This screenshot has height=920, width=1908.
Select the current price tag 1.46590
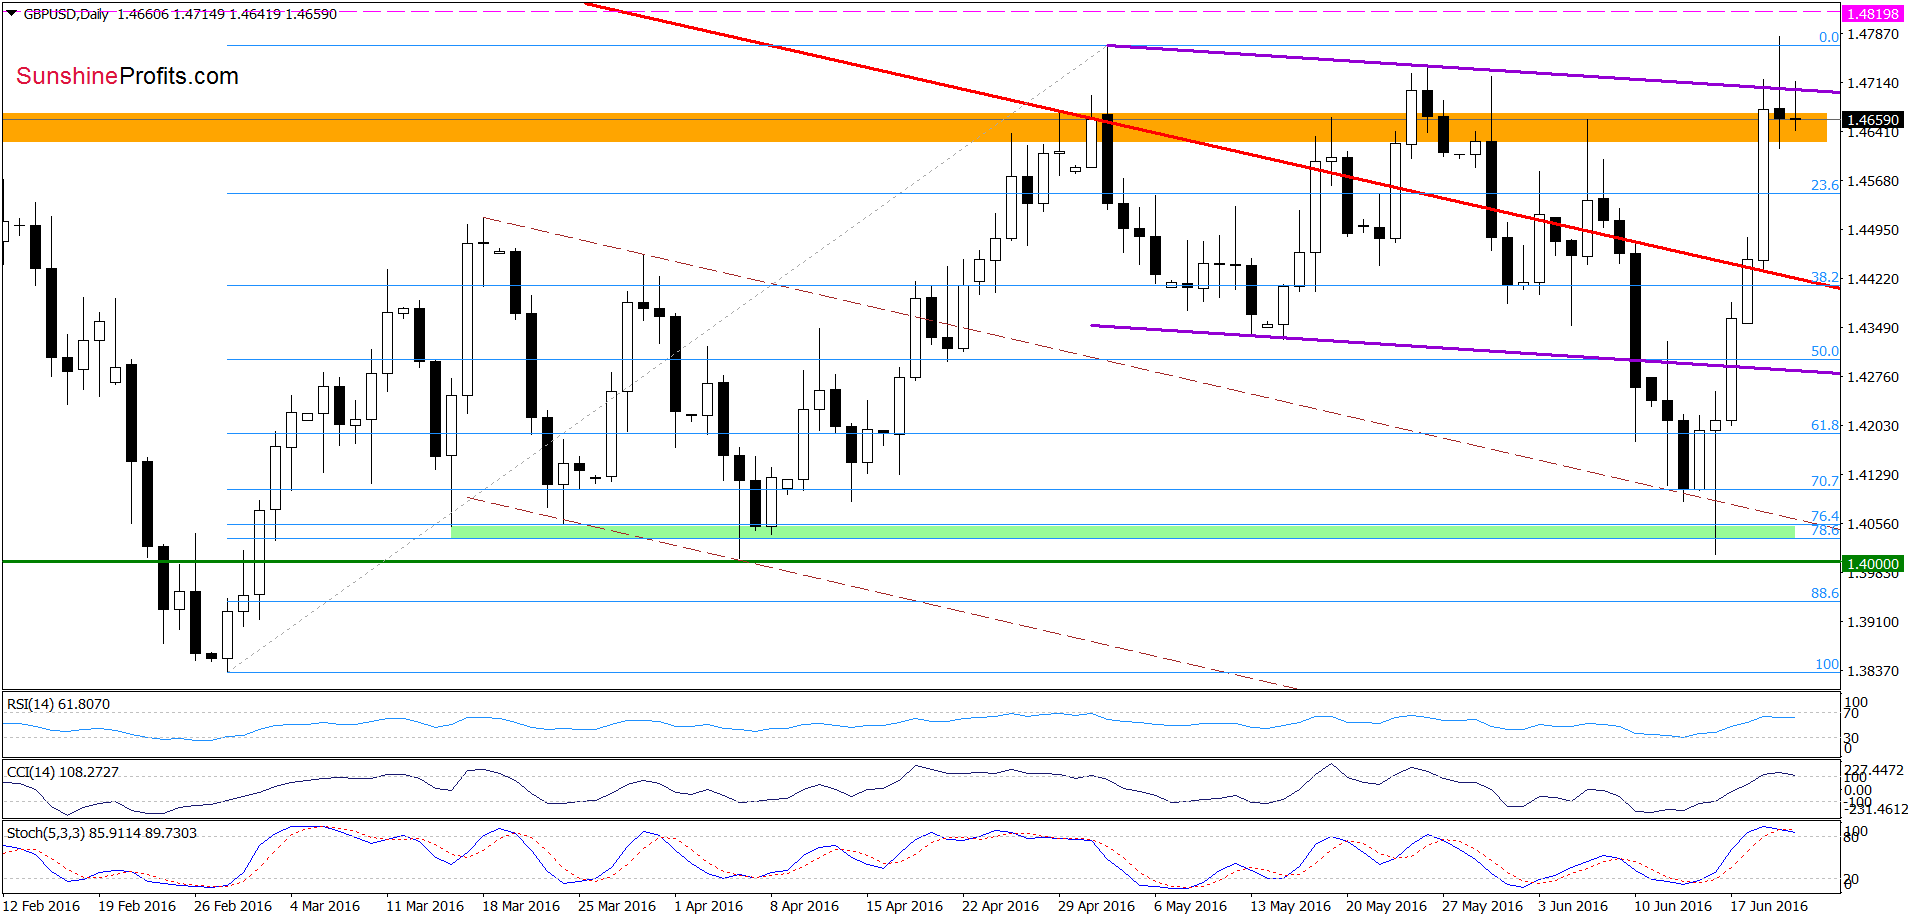pyautogui.click(x=1872, y=120)
